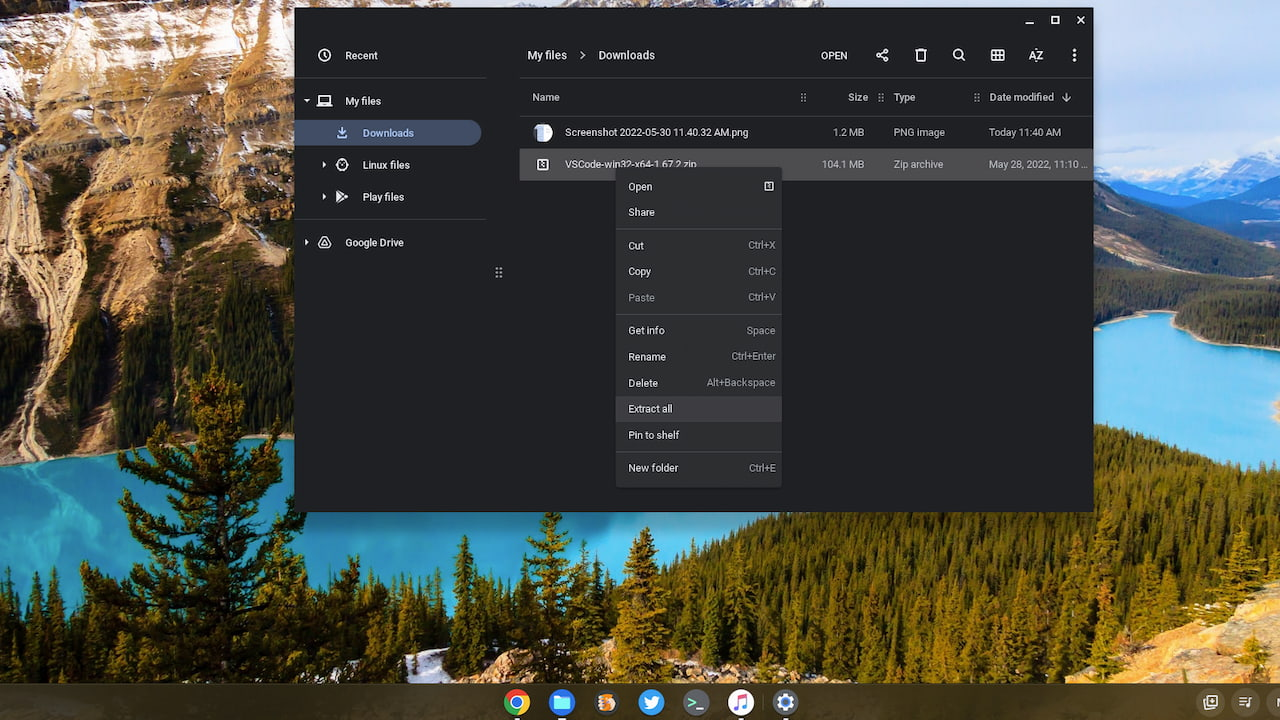
Task: Select the Screenshot 2022-05-30 PNG file
Action: [656, 132]
